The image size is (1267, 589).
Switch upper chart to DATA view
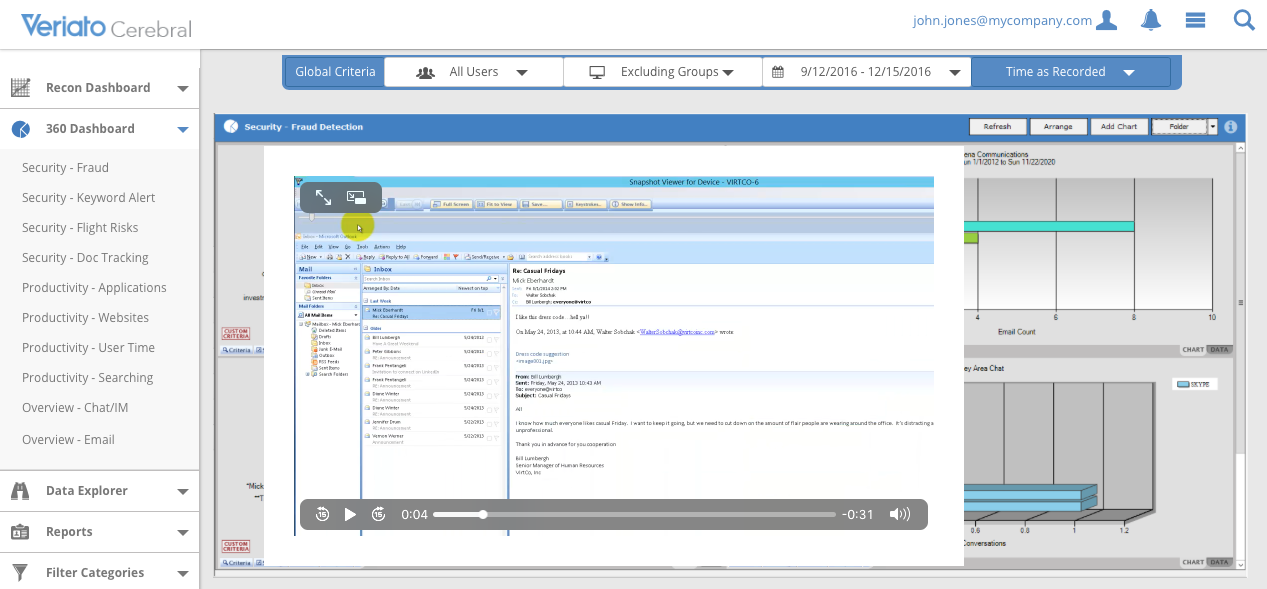pyautogui.click(x=1219, y=350)
